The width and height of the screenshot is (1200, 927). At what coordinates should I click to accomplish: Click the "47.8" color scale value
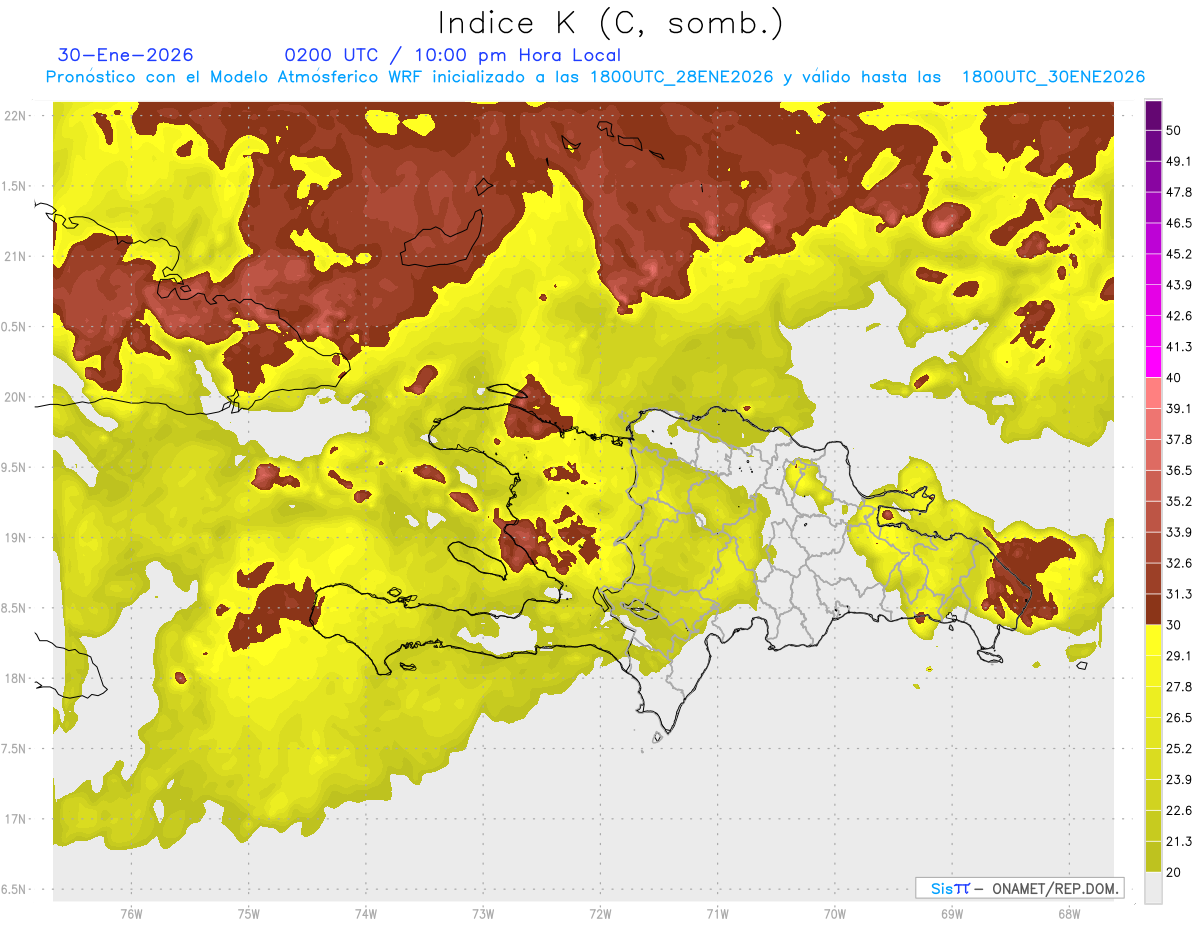[x=1179, y=192]
